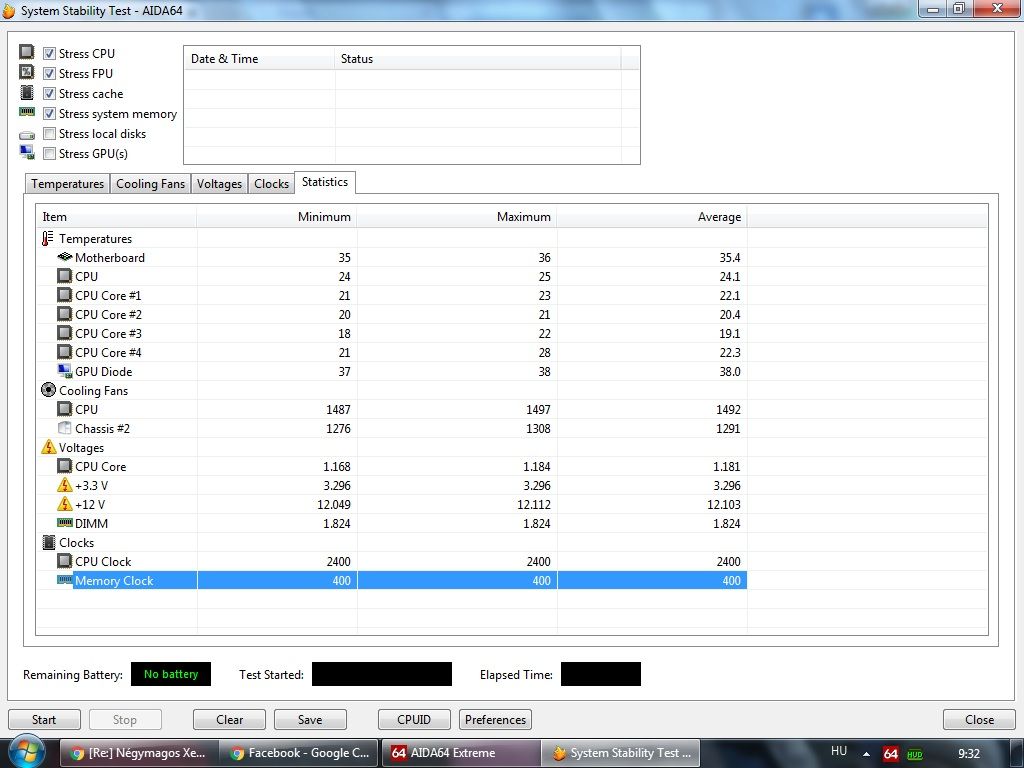
Task: Click the Clocks group icon
Action: point(48,542)
